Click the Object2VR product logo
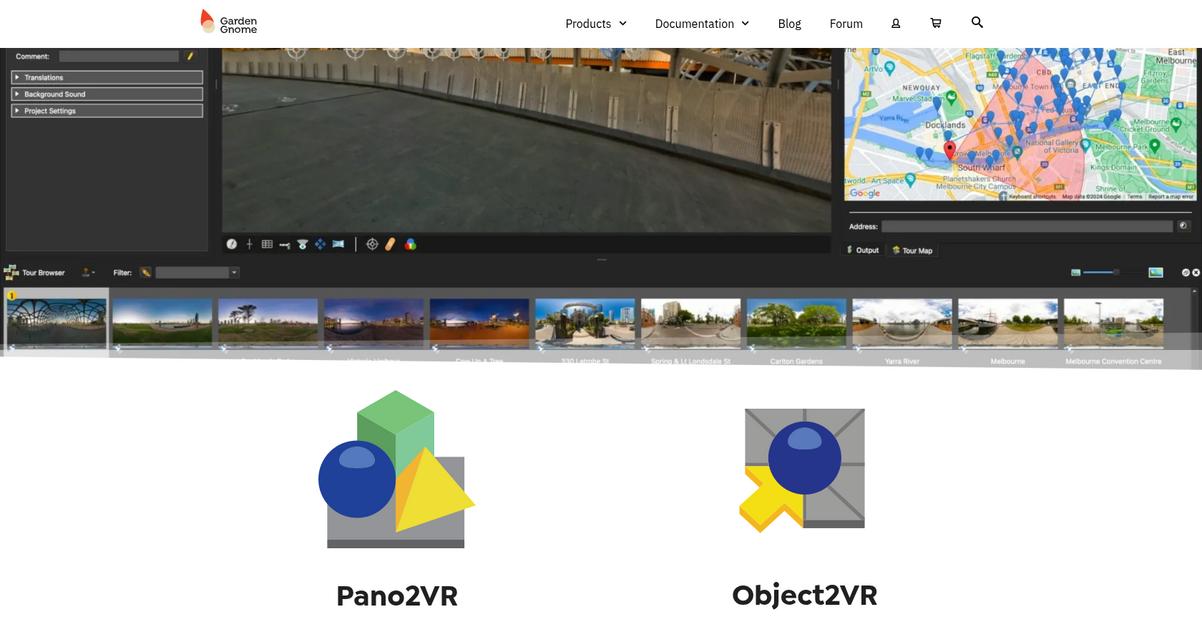This screenshot has width=1202, height=627. [803, 469]
